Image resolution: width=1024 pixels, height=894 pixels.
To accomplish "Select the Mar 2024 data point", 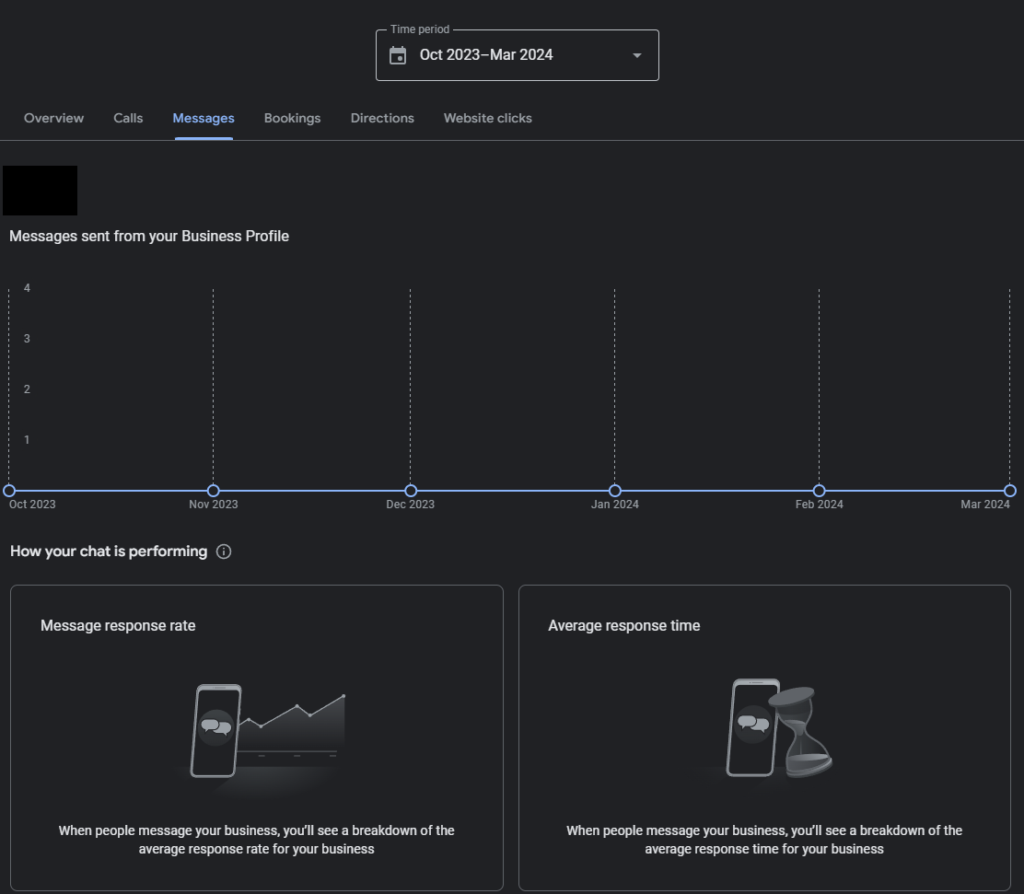I will 1010,490.
